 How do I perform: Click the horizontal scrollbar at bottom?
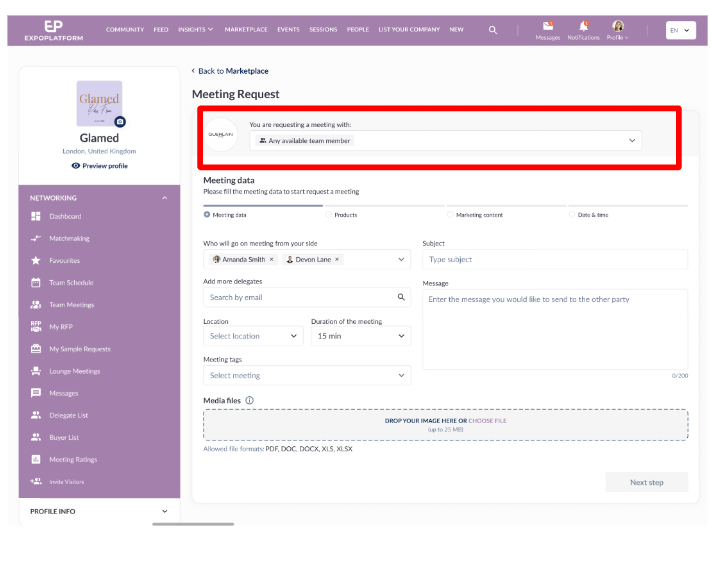coord(193,524)
